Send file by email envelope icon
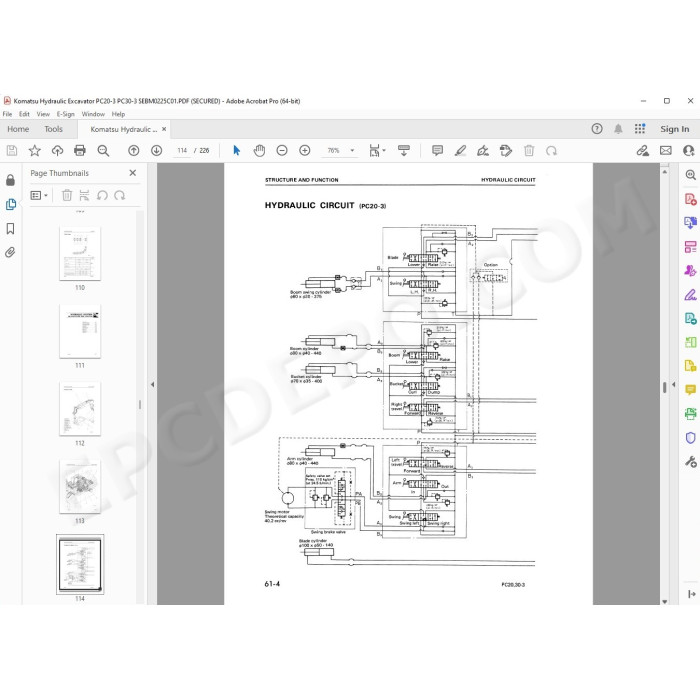Viewport: 700px width, 700px height. pyautogui.click(x=666, y=150)
